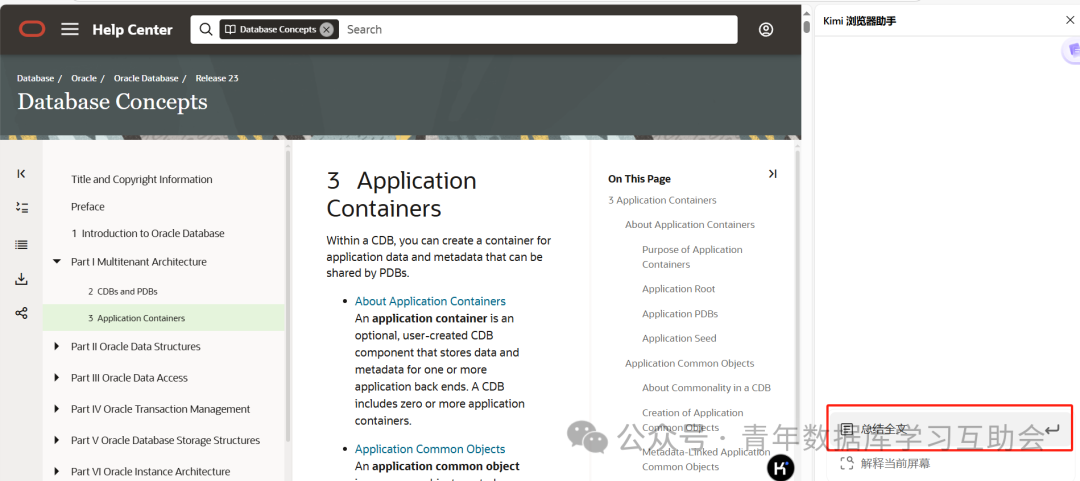1080x481 pixels.
Task: Expand Part III Oracle Data Access
Action: 56,378
